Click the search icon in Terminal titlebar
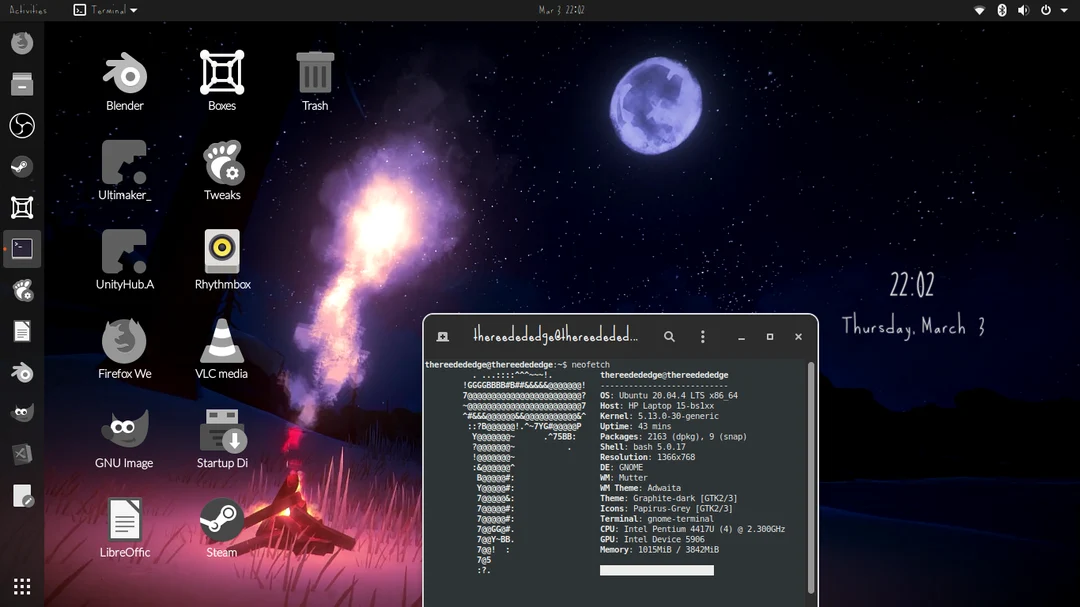This screenshot has height=607, width=1080. coord(669,337)
